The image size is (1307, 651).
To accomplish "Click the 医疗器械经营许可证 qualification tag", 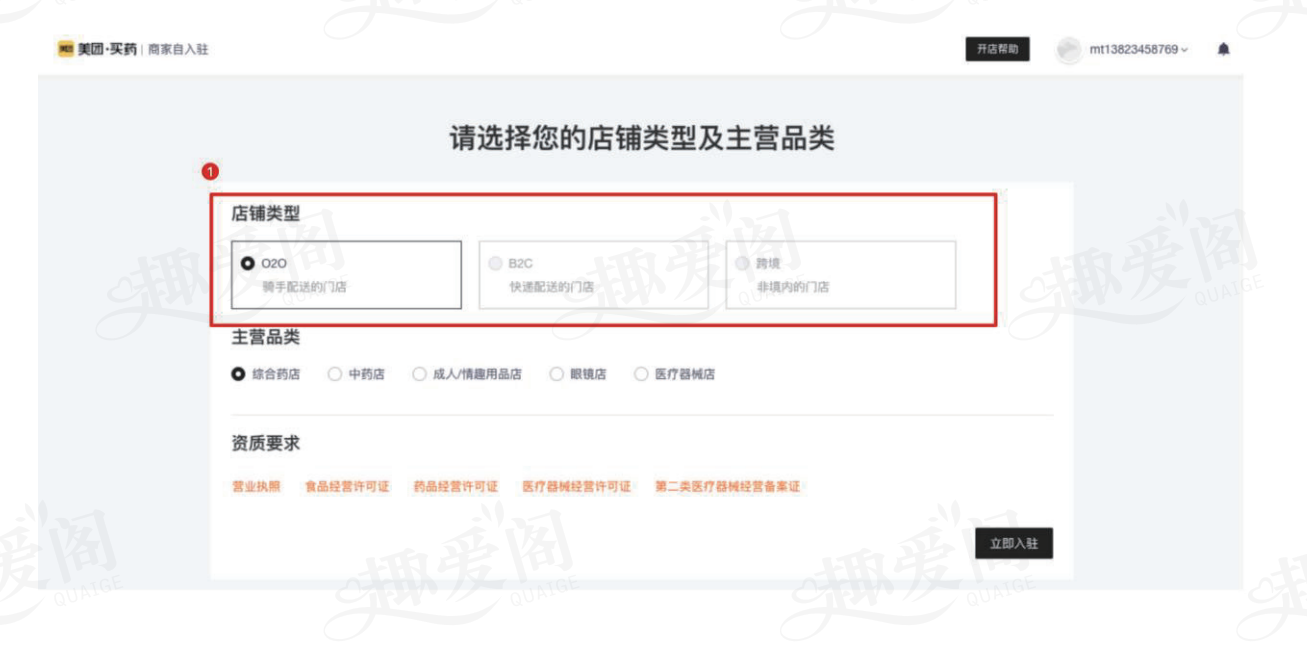I will (576, 487).
